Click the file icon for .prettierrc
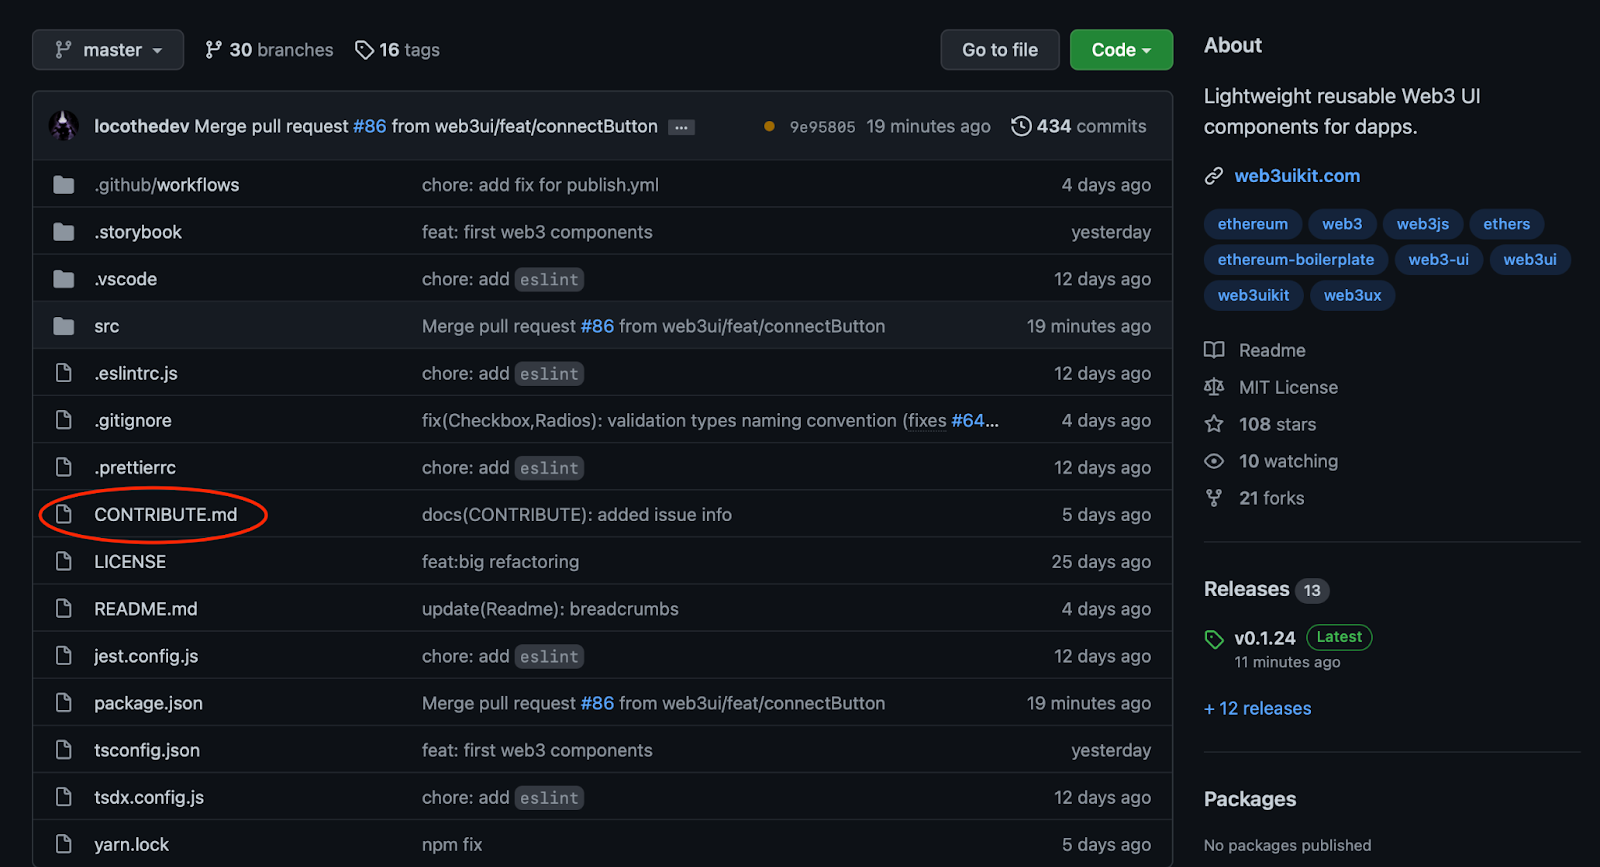The width and height of the screenshot is (1600, 867). tap(64, 467)
